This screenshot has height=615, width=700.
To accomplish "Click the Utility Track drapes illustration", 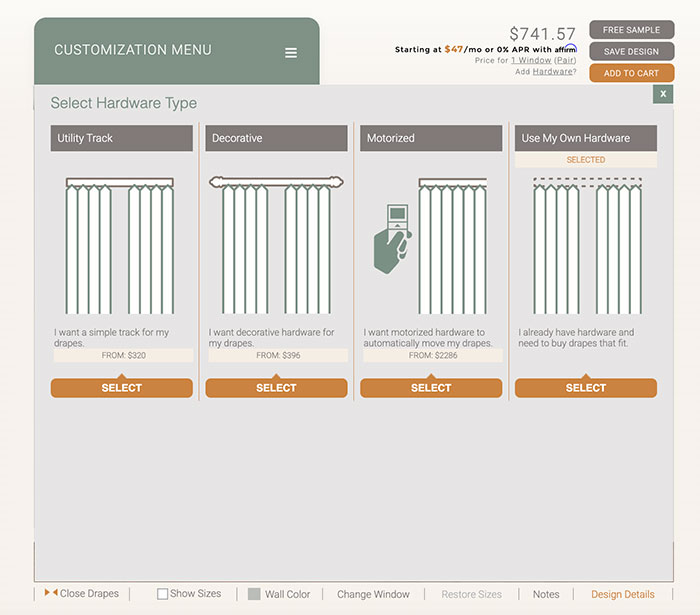I will [121, 245].
